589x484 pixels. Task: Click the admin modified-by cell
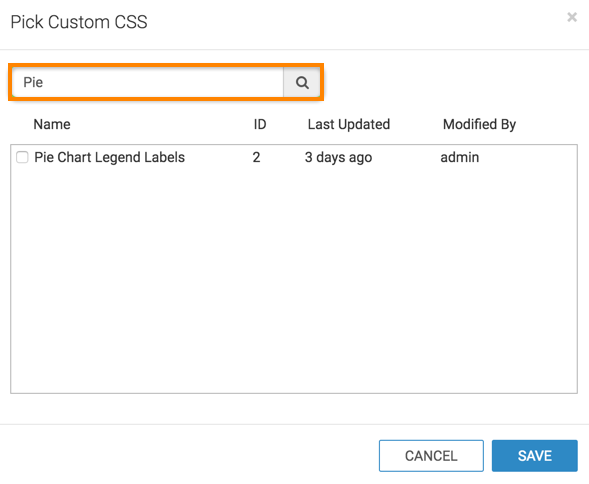459,157
